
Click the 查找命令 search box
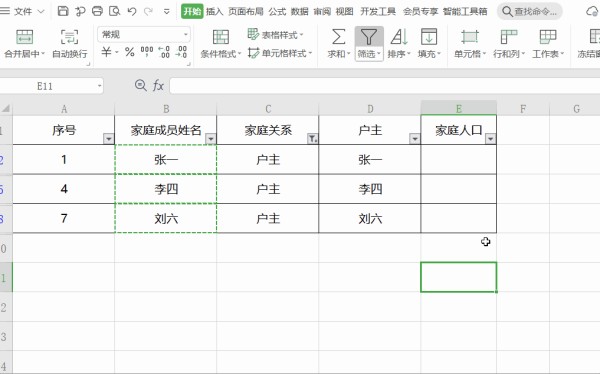click(x=530, y=11)
